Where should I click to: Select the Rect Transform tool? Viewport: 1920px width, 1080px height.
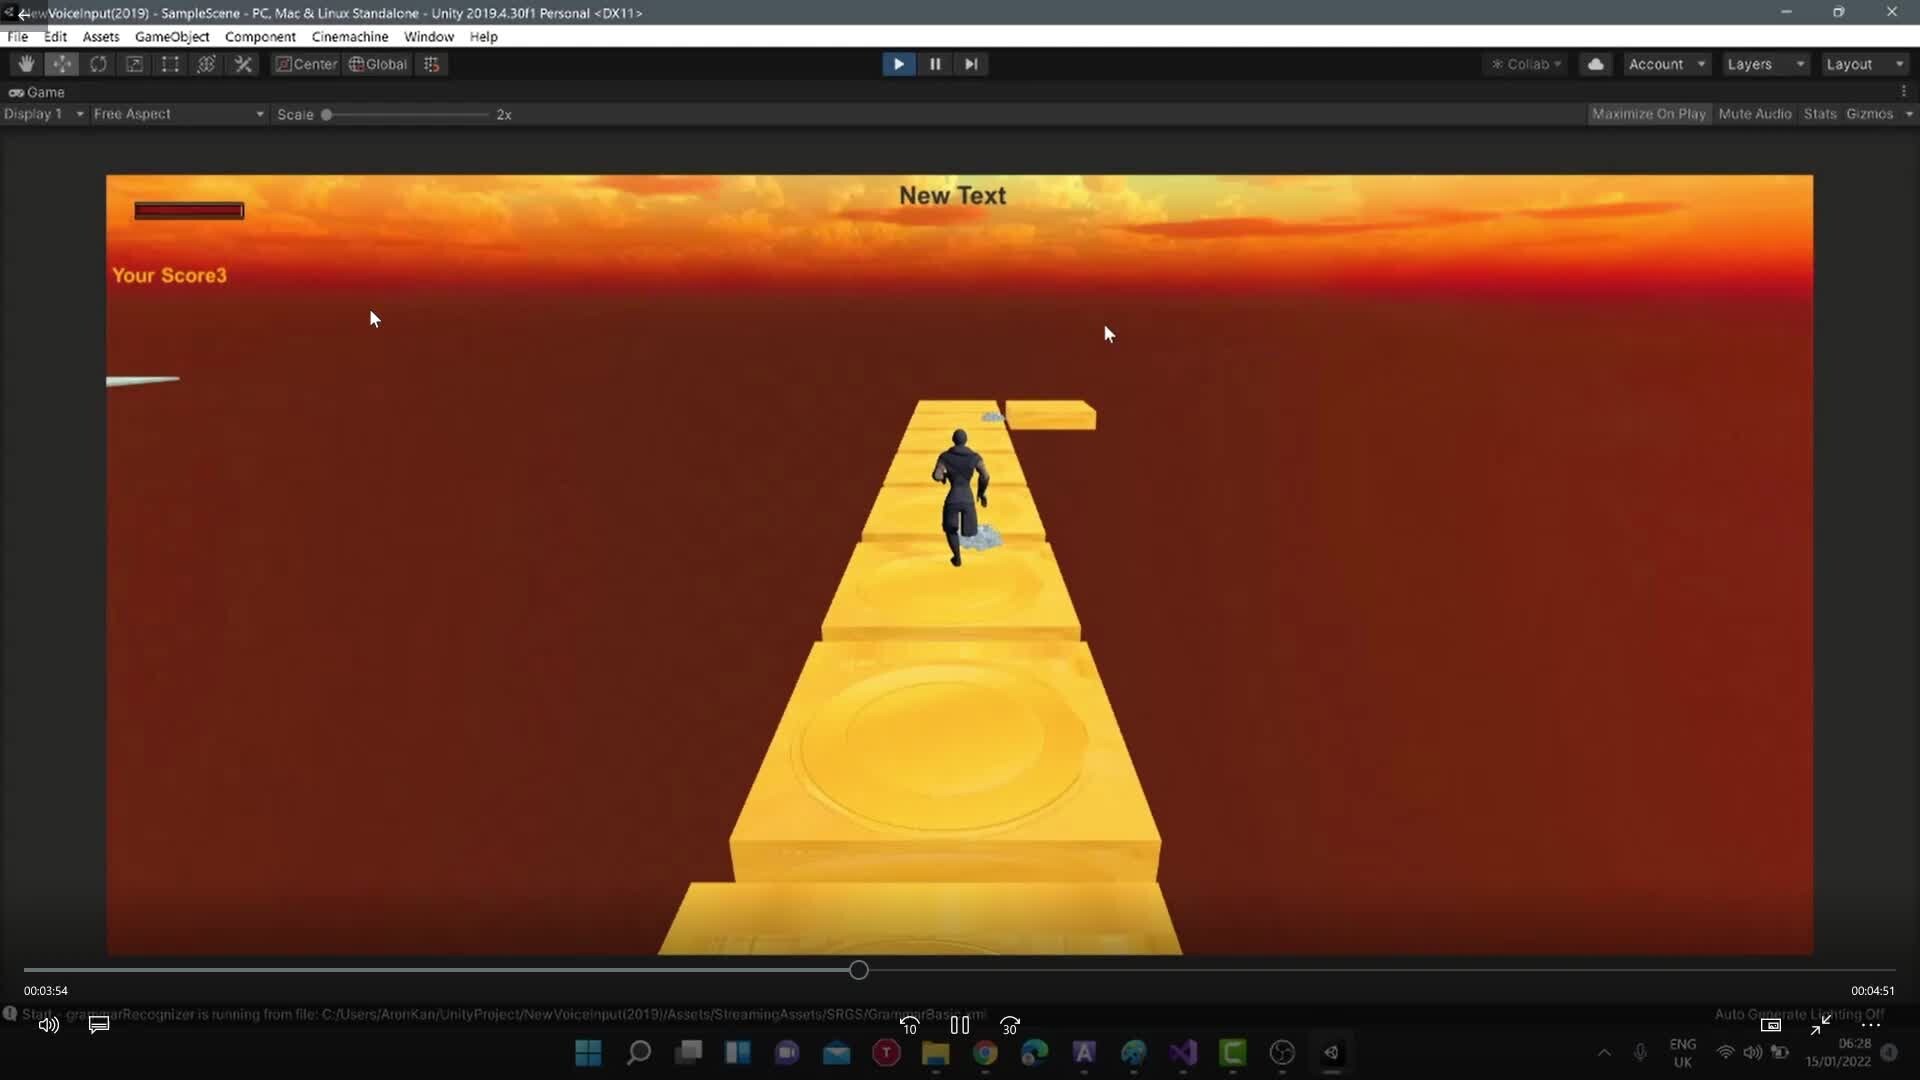[x=169, y=63]
